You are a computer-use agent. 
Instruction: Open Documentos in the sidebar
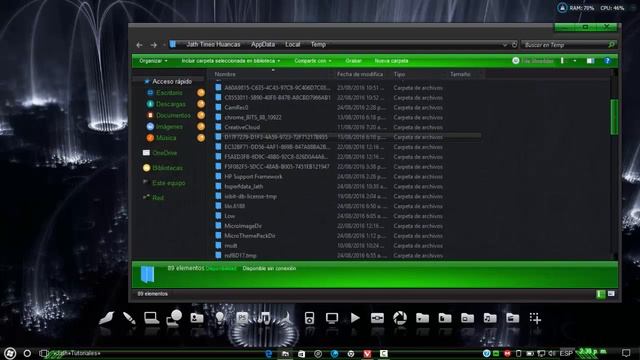tap(173, 116)
